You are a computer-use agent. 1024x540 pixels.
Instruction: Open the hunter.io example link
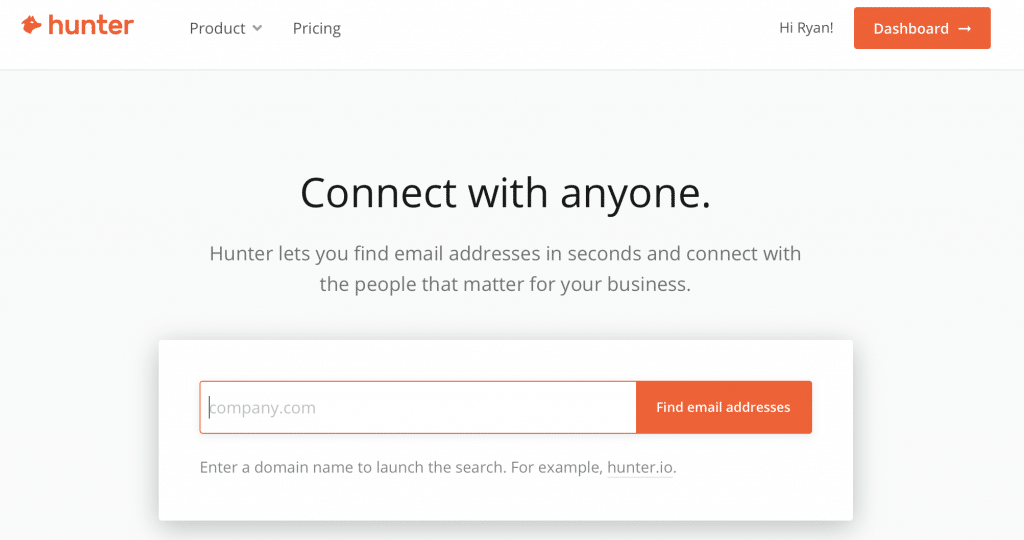coord(640,468)
